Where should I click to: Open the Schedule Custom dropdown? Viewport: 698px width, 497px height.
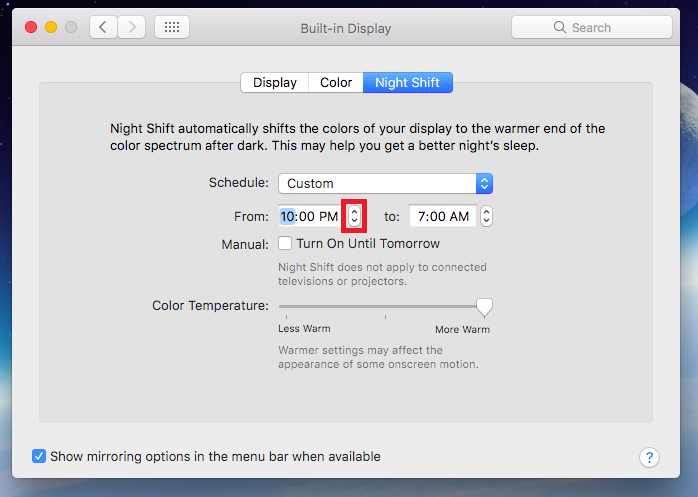point(386,183)
